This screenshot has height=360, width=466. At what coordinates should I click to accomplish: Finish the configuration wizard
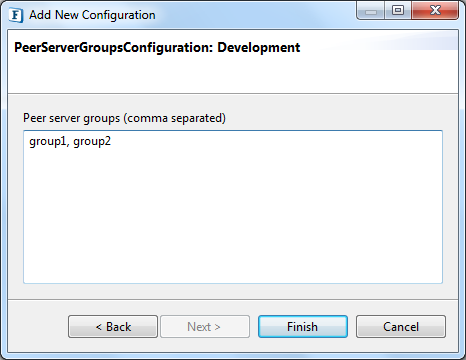[x=303, y=327]
